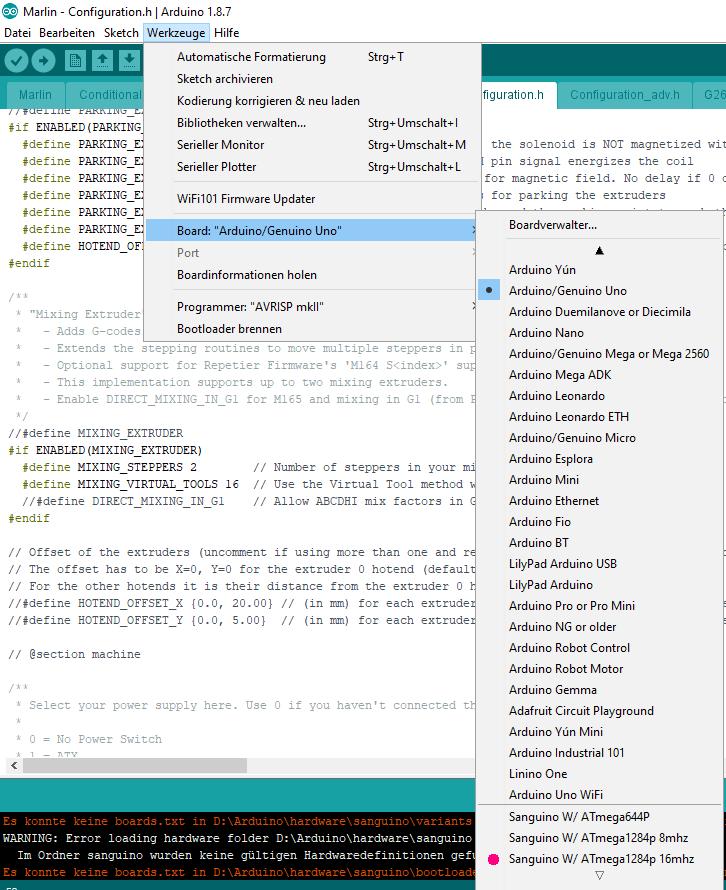
Task: Select Arduino/Genuino Micro board
Action: pyautogui.click(x=599, y=438)
